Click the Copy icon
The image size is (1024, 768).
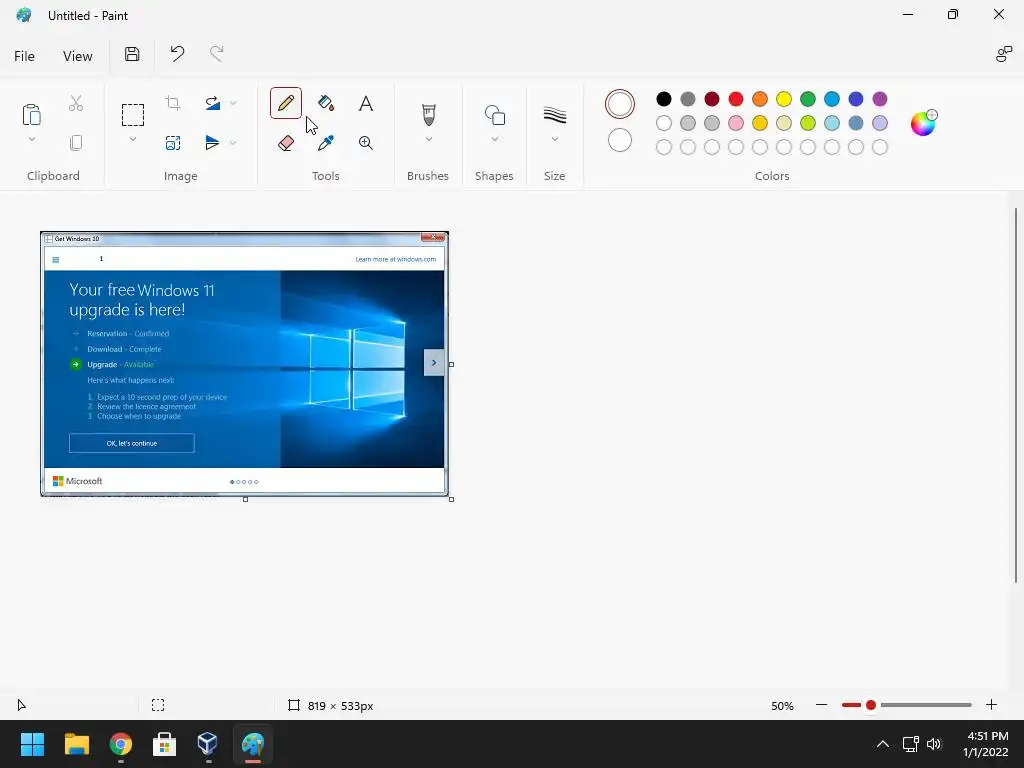[76, 143]
